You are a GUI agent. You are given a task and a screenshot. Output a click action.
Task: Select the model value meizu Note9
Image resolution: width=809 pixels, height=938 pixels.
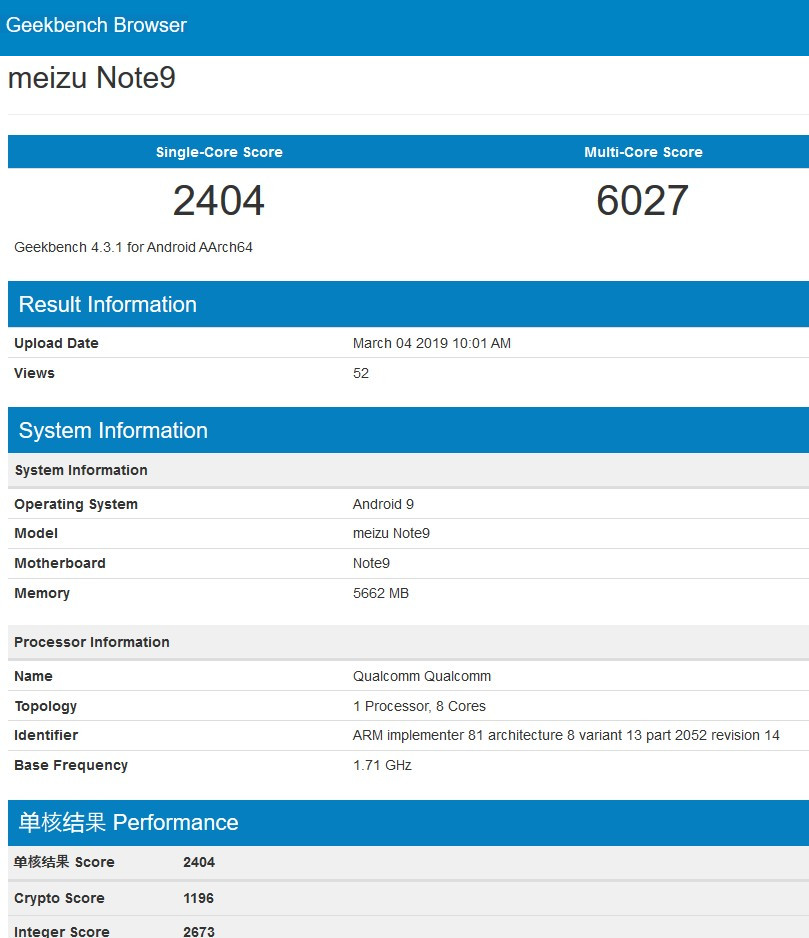[x=391, y=533]
